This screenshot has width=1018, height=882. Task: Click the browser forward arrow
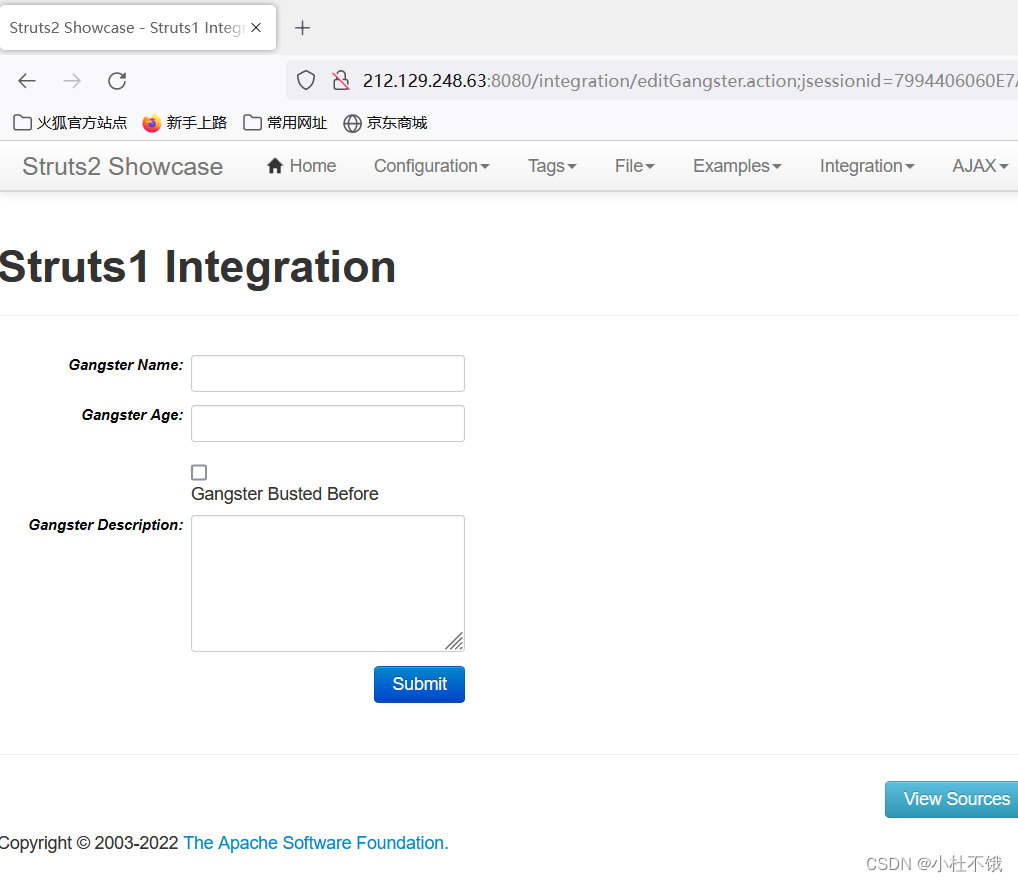click(72, 81)
